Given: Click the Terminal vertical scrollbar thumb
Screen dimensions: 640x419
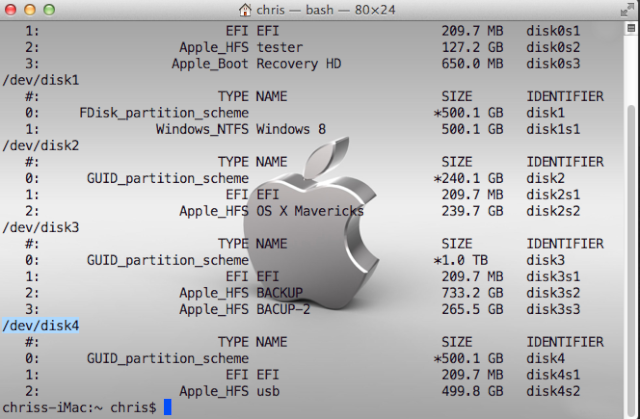Looking at the screenshot, I should tap(631, 259).
